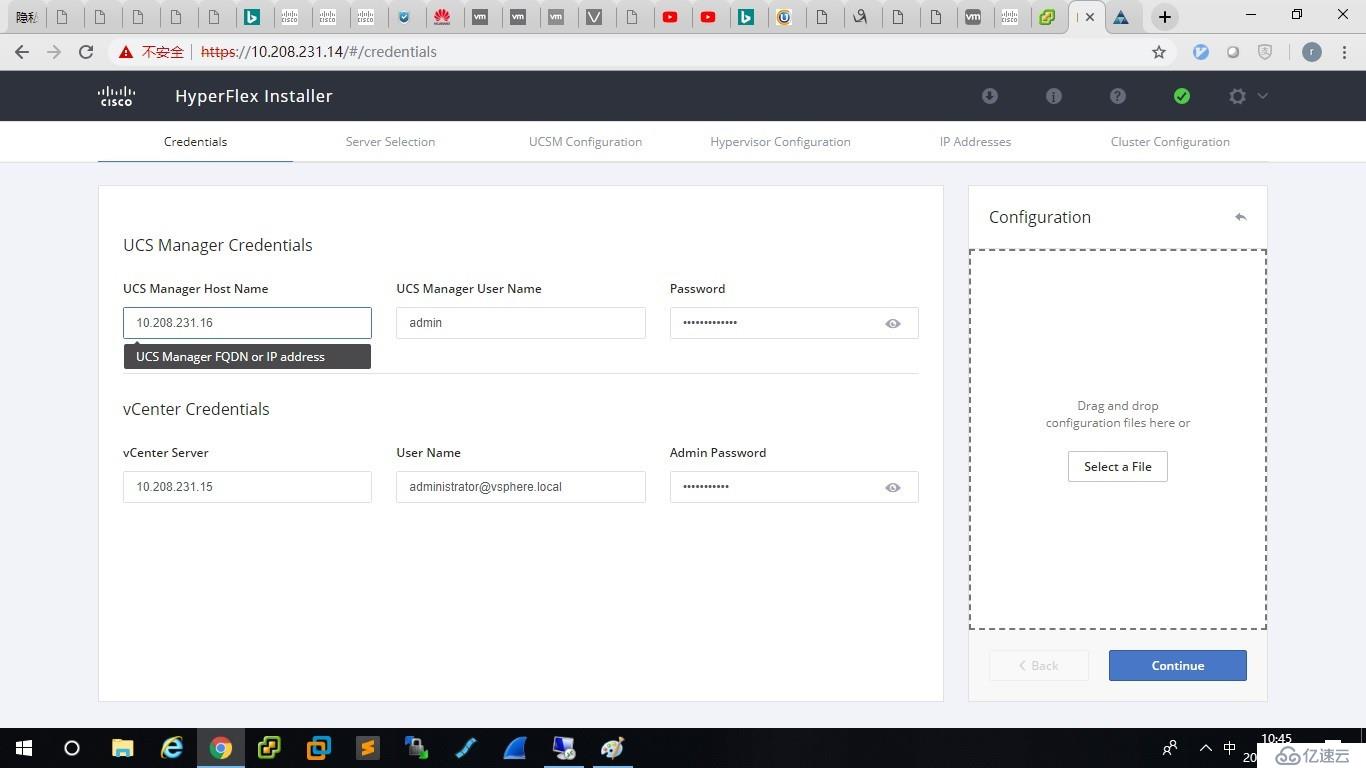Focus the vCenter Admin Password field
Screen dimensions: 1366x768
(794, 487)
